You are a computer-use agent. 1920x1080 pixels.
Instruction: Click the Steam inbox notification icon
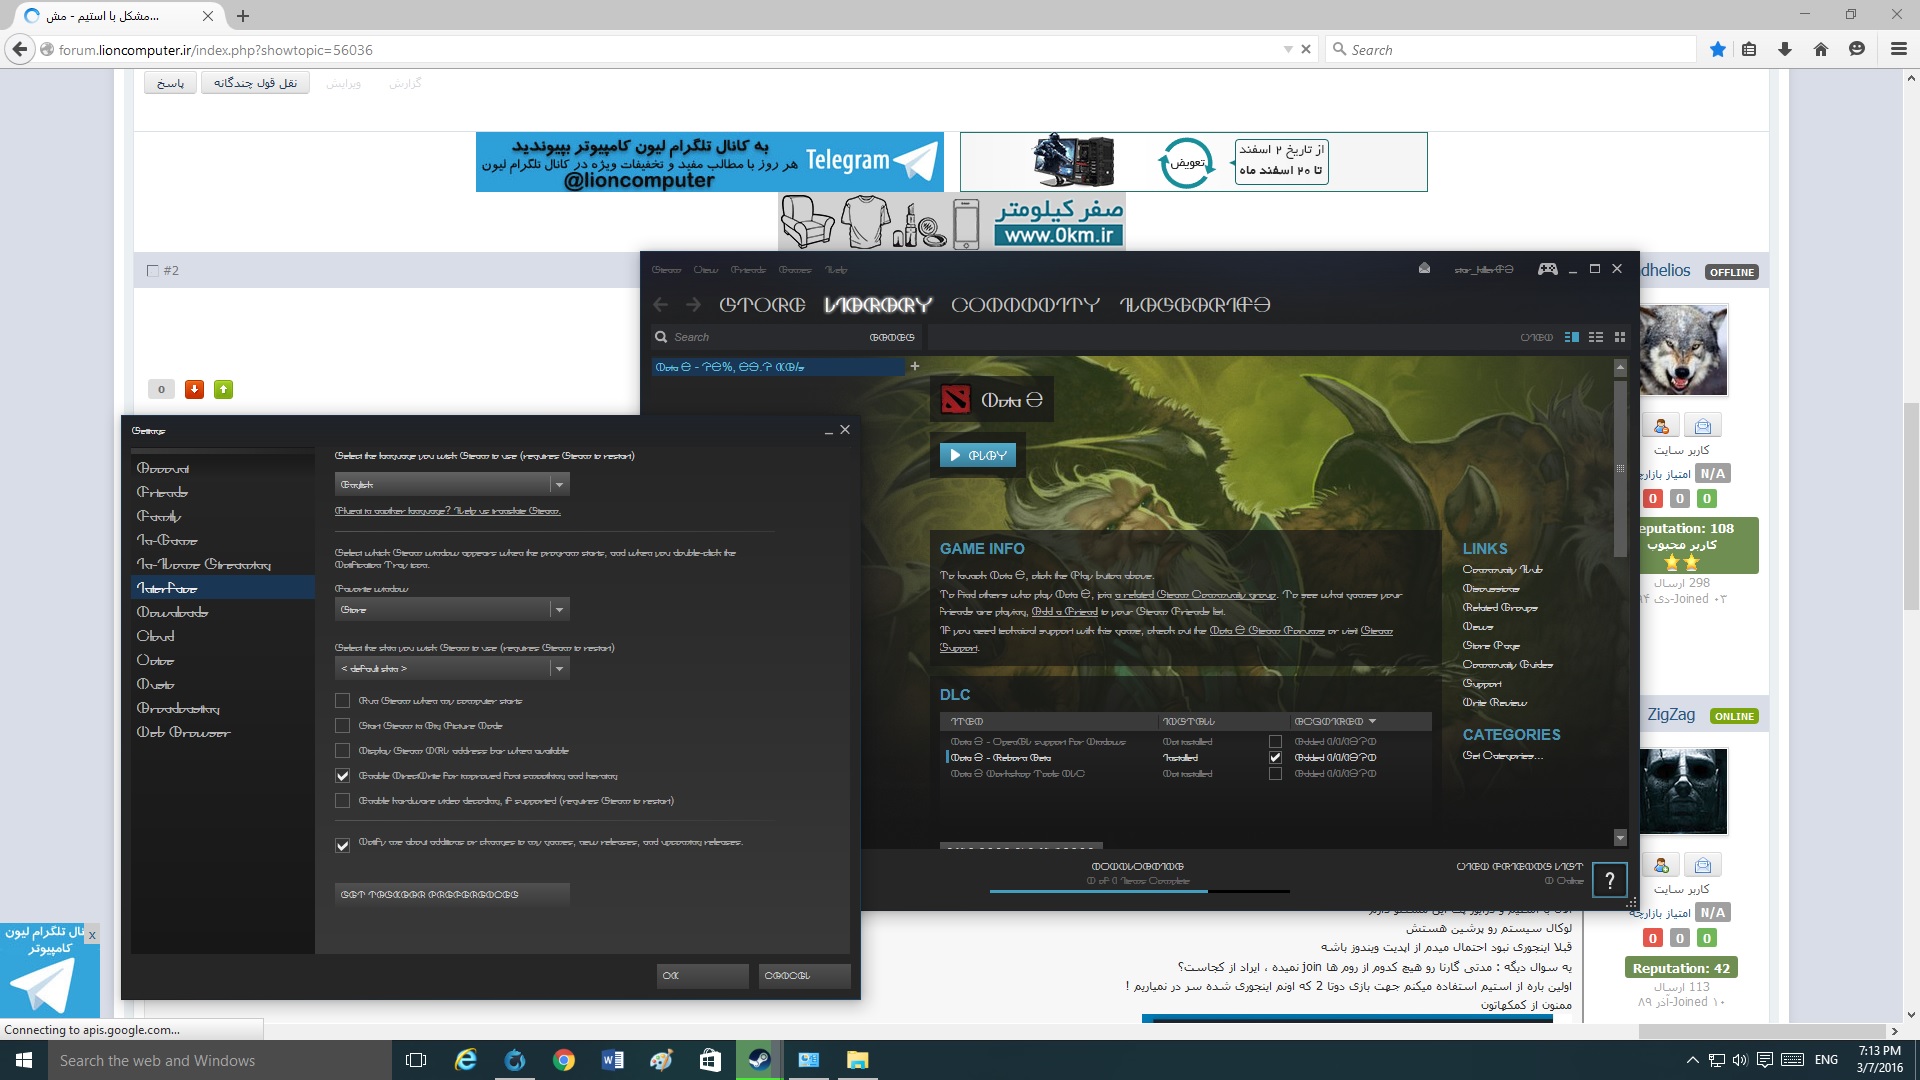pos(1424,269)
